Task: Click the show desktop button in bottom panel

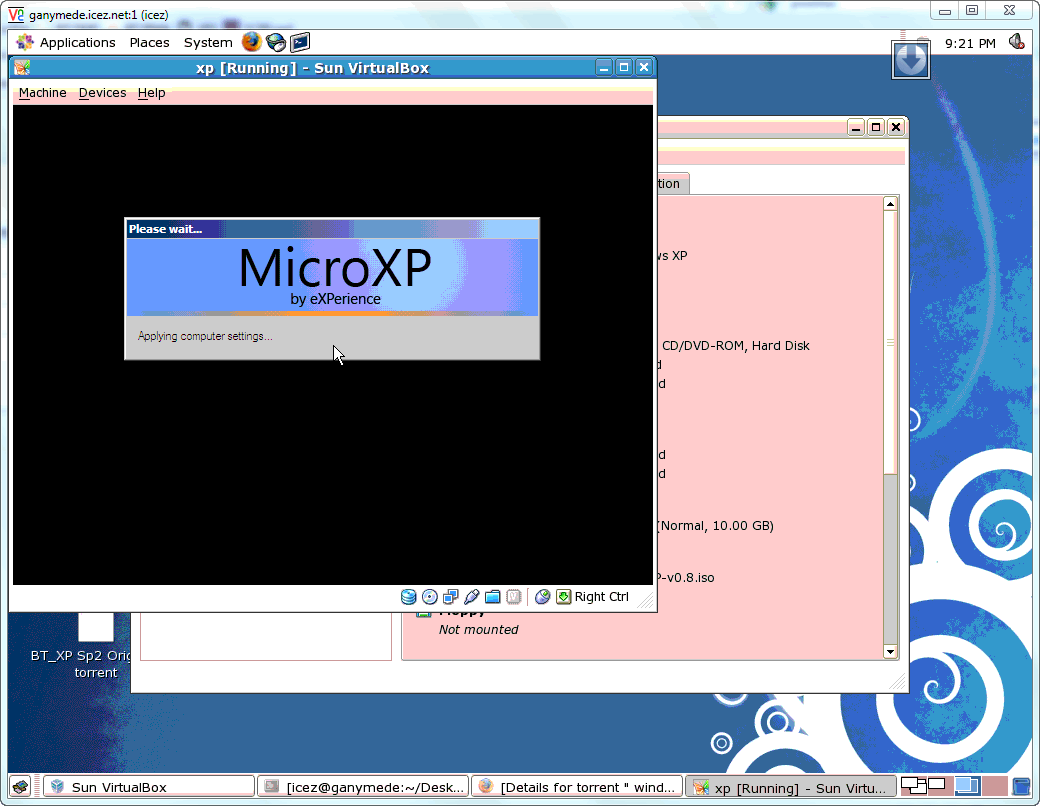Action: click(x=20, y=787)
